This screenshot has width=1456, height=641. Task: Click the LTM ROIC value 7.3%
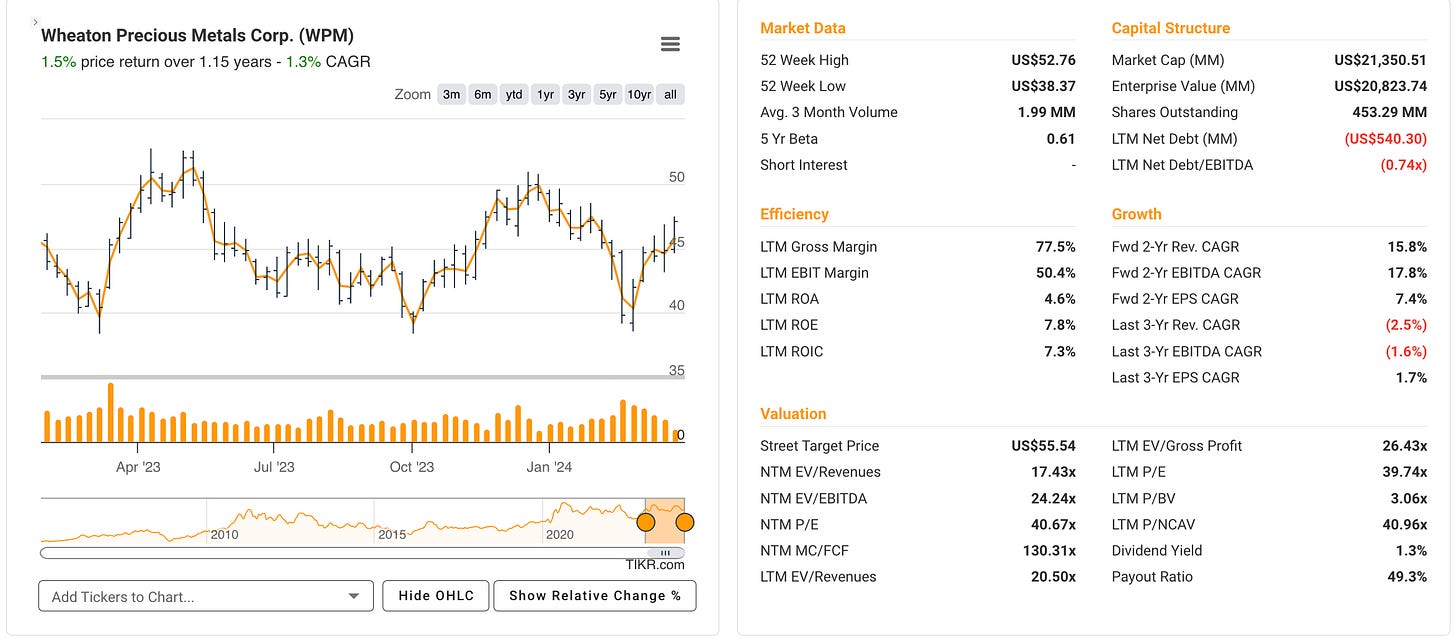(1060, 351)
